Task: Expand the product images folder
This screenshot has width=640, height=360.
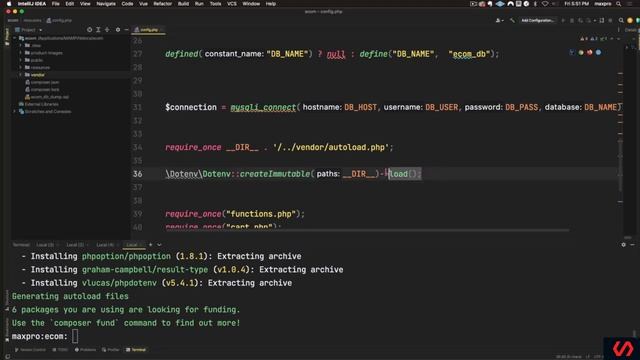Action: point(21,53)
